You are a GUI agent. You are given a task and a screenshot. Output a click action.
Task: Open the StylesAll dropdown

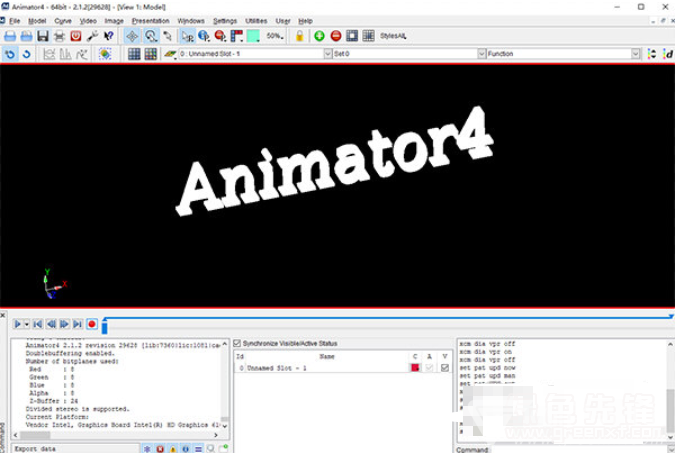393,36
